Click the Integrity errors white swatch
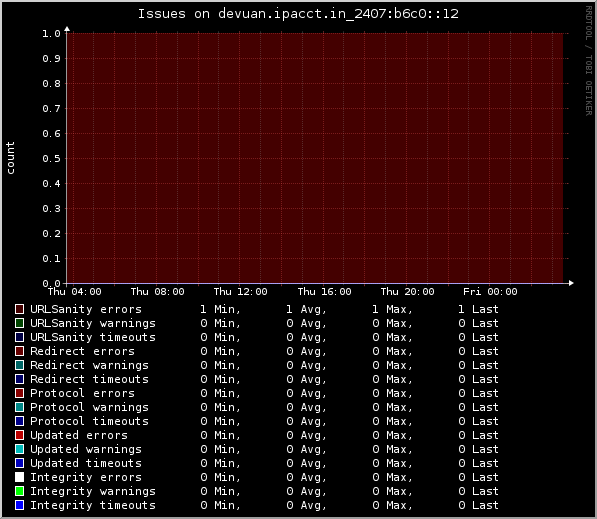 19,477
